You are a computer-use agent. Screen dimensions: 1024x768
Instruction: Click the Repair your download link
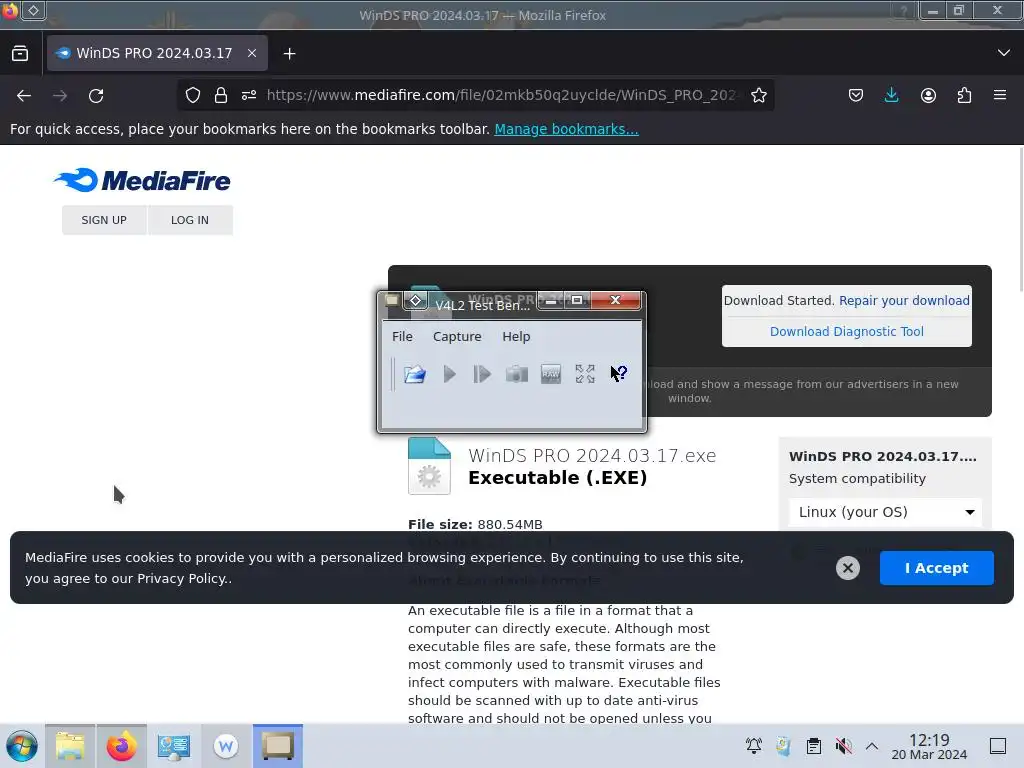pos(904,300)
